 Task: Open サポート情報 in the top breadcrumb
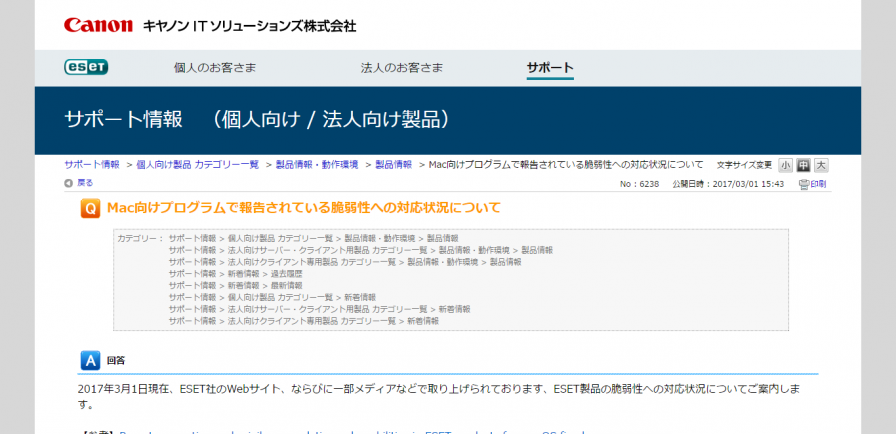point(92,164)
